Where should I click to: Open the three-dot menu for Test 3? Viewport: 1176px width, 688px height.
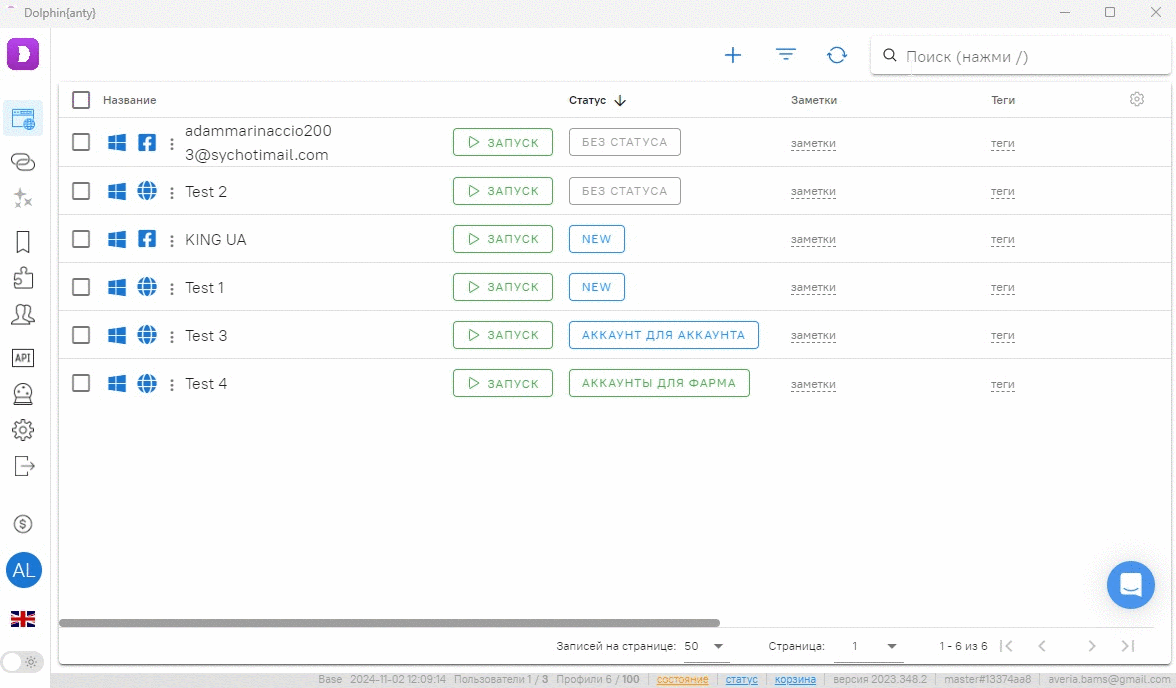(172, 336)
